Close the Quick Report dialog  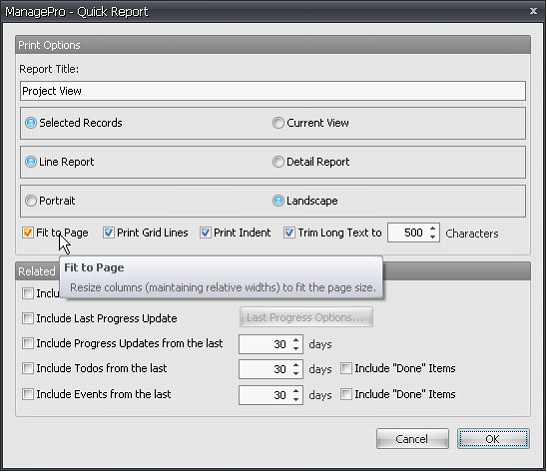[x=533, y=11]
